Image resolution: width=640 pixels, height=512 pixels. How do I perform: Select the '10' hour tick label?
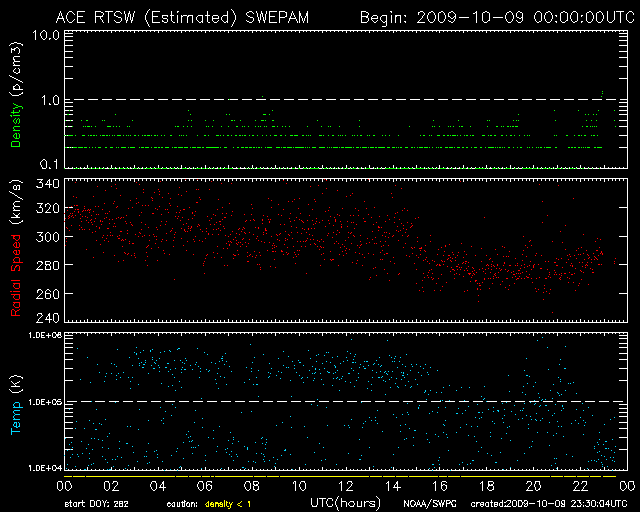[299, 486]
